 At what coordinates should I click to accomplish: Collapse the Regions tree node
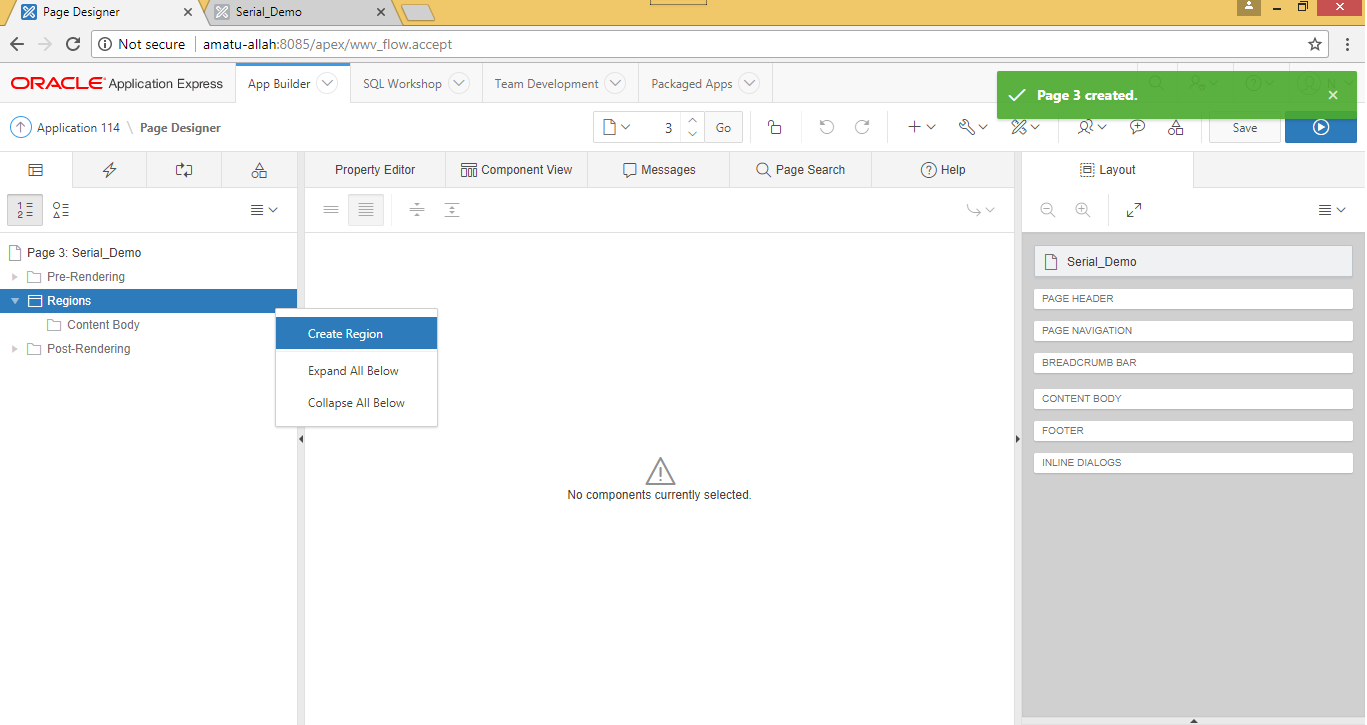(x=14, y=300)
